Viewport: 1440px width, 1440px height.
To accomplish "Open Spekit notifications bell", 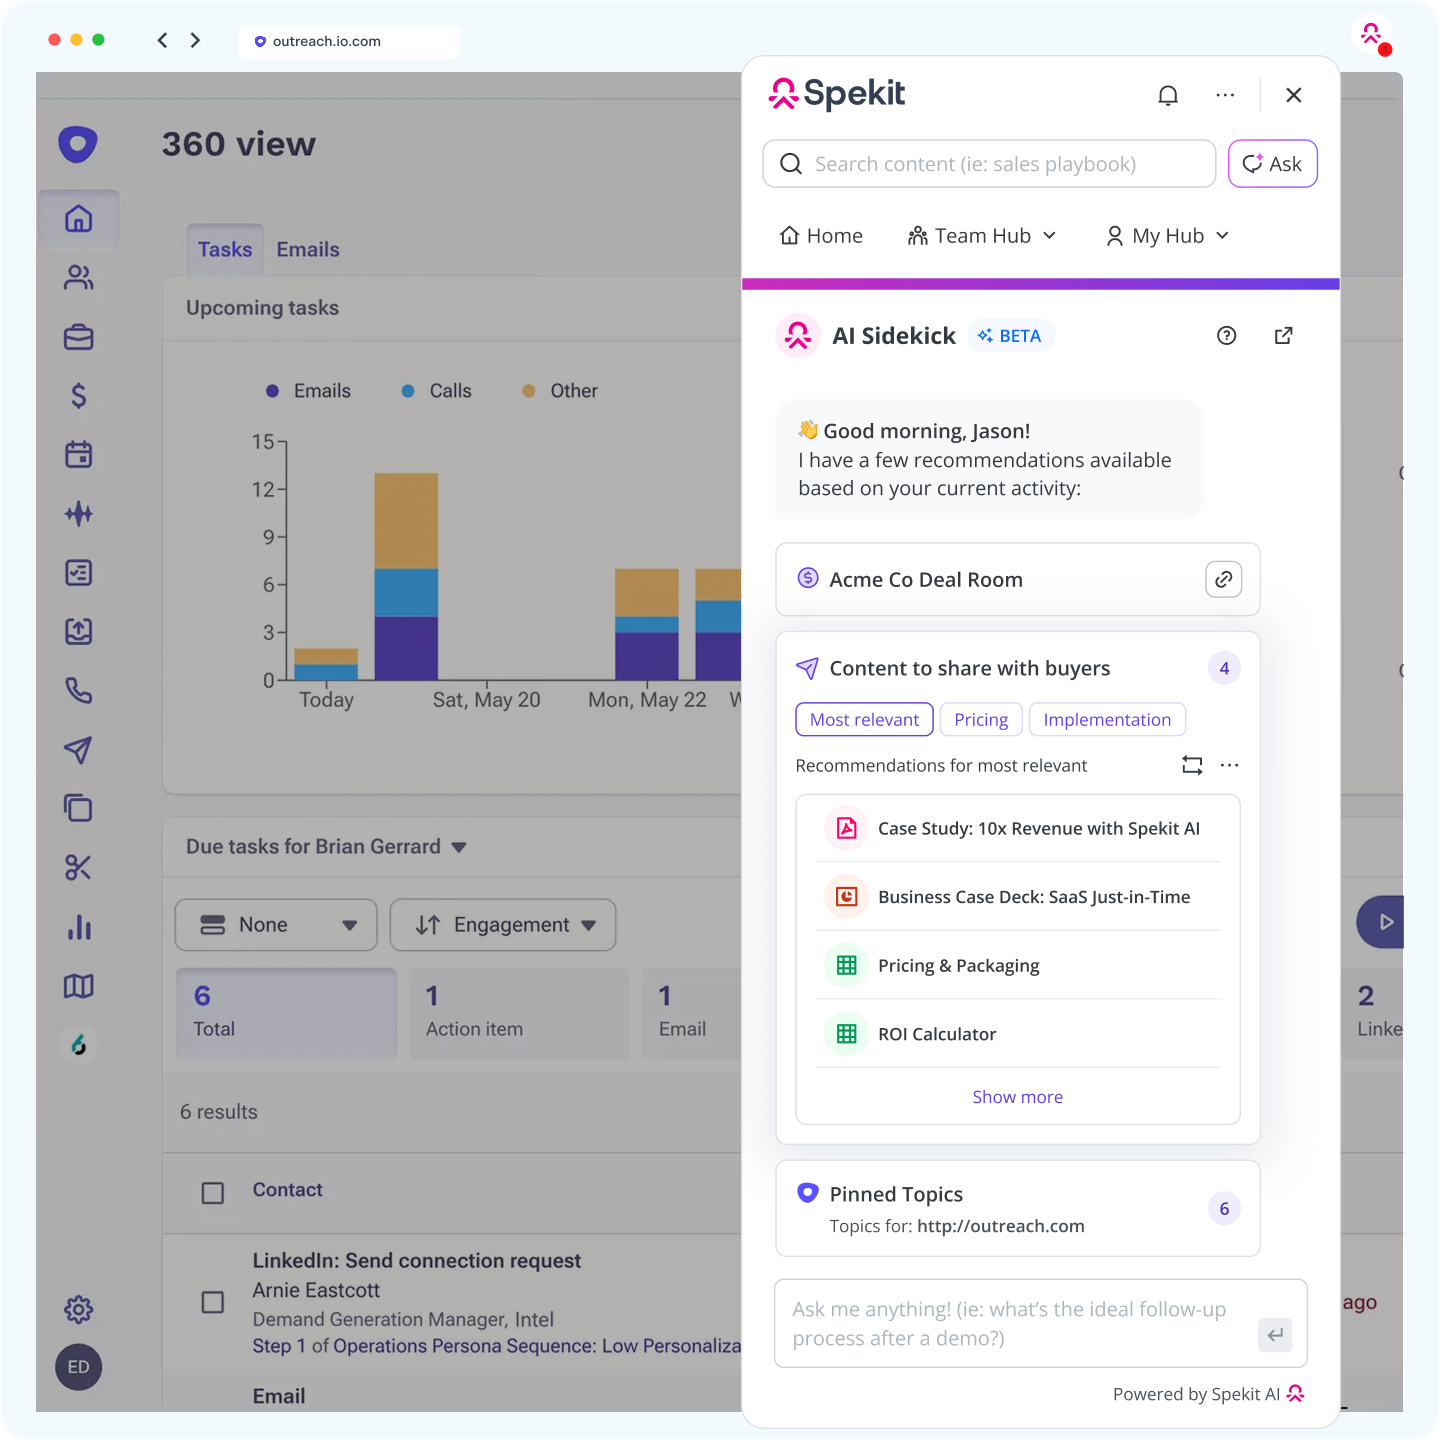I will pos(1168,95).
